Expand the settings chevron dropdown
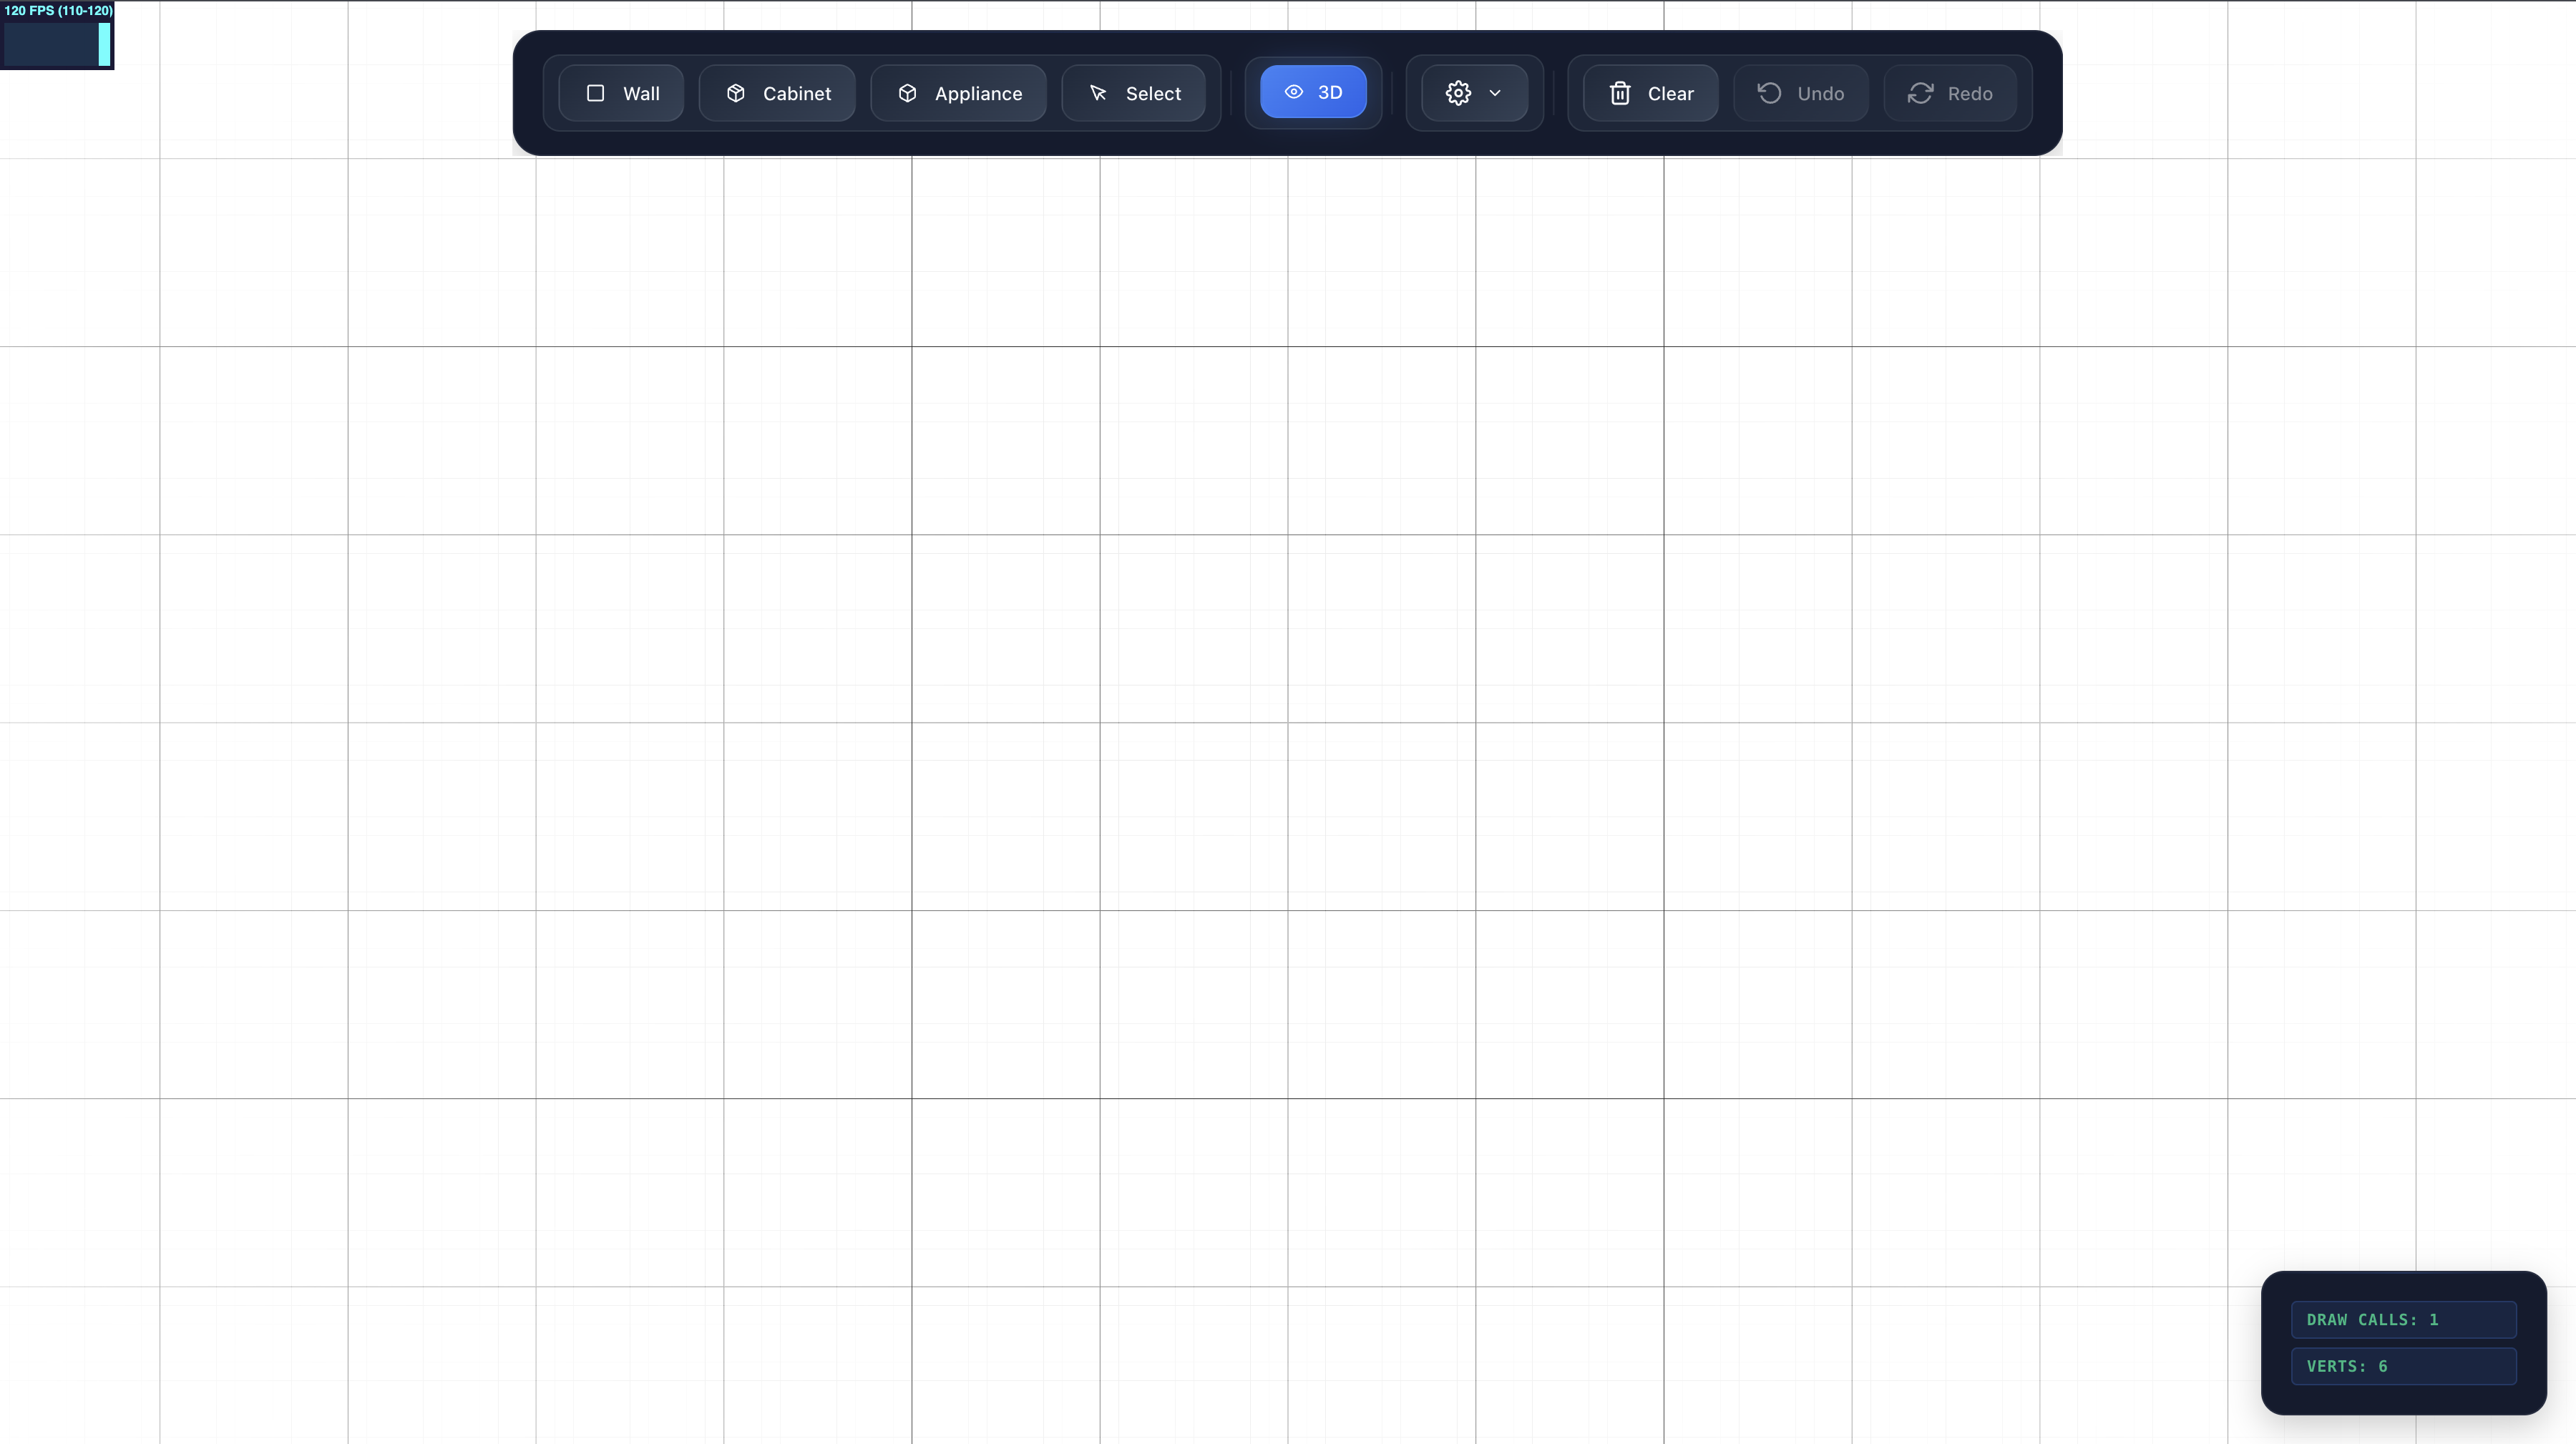Image resolution: width=2576 pixels, height=1444 pixels. pyautogui.click(x=1495, y=93)
